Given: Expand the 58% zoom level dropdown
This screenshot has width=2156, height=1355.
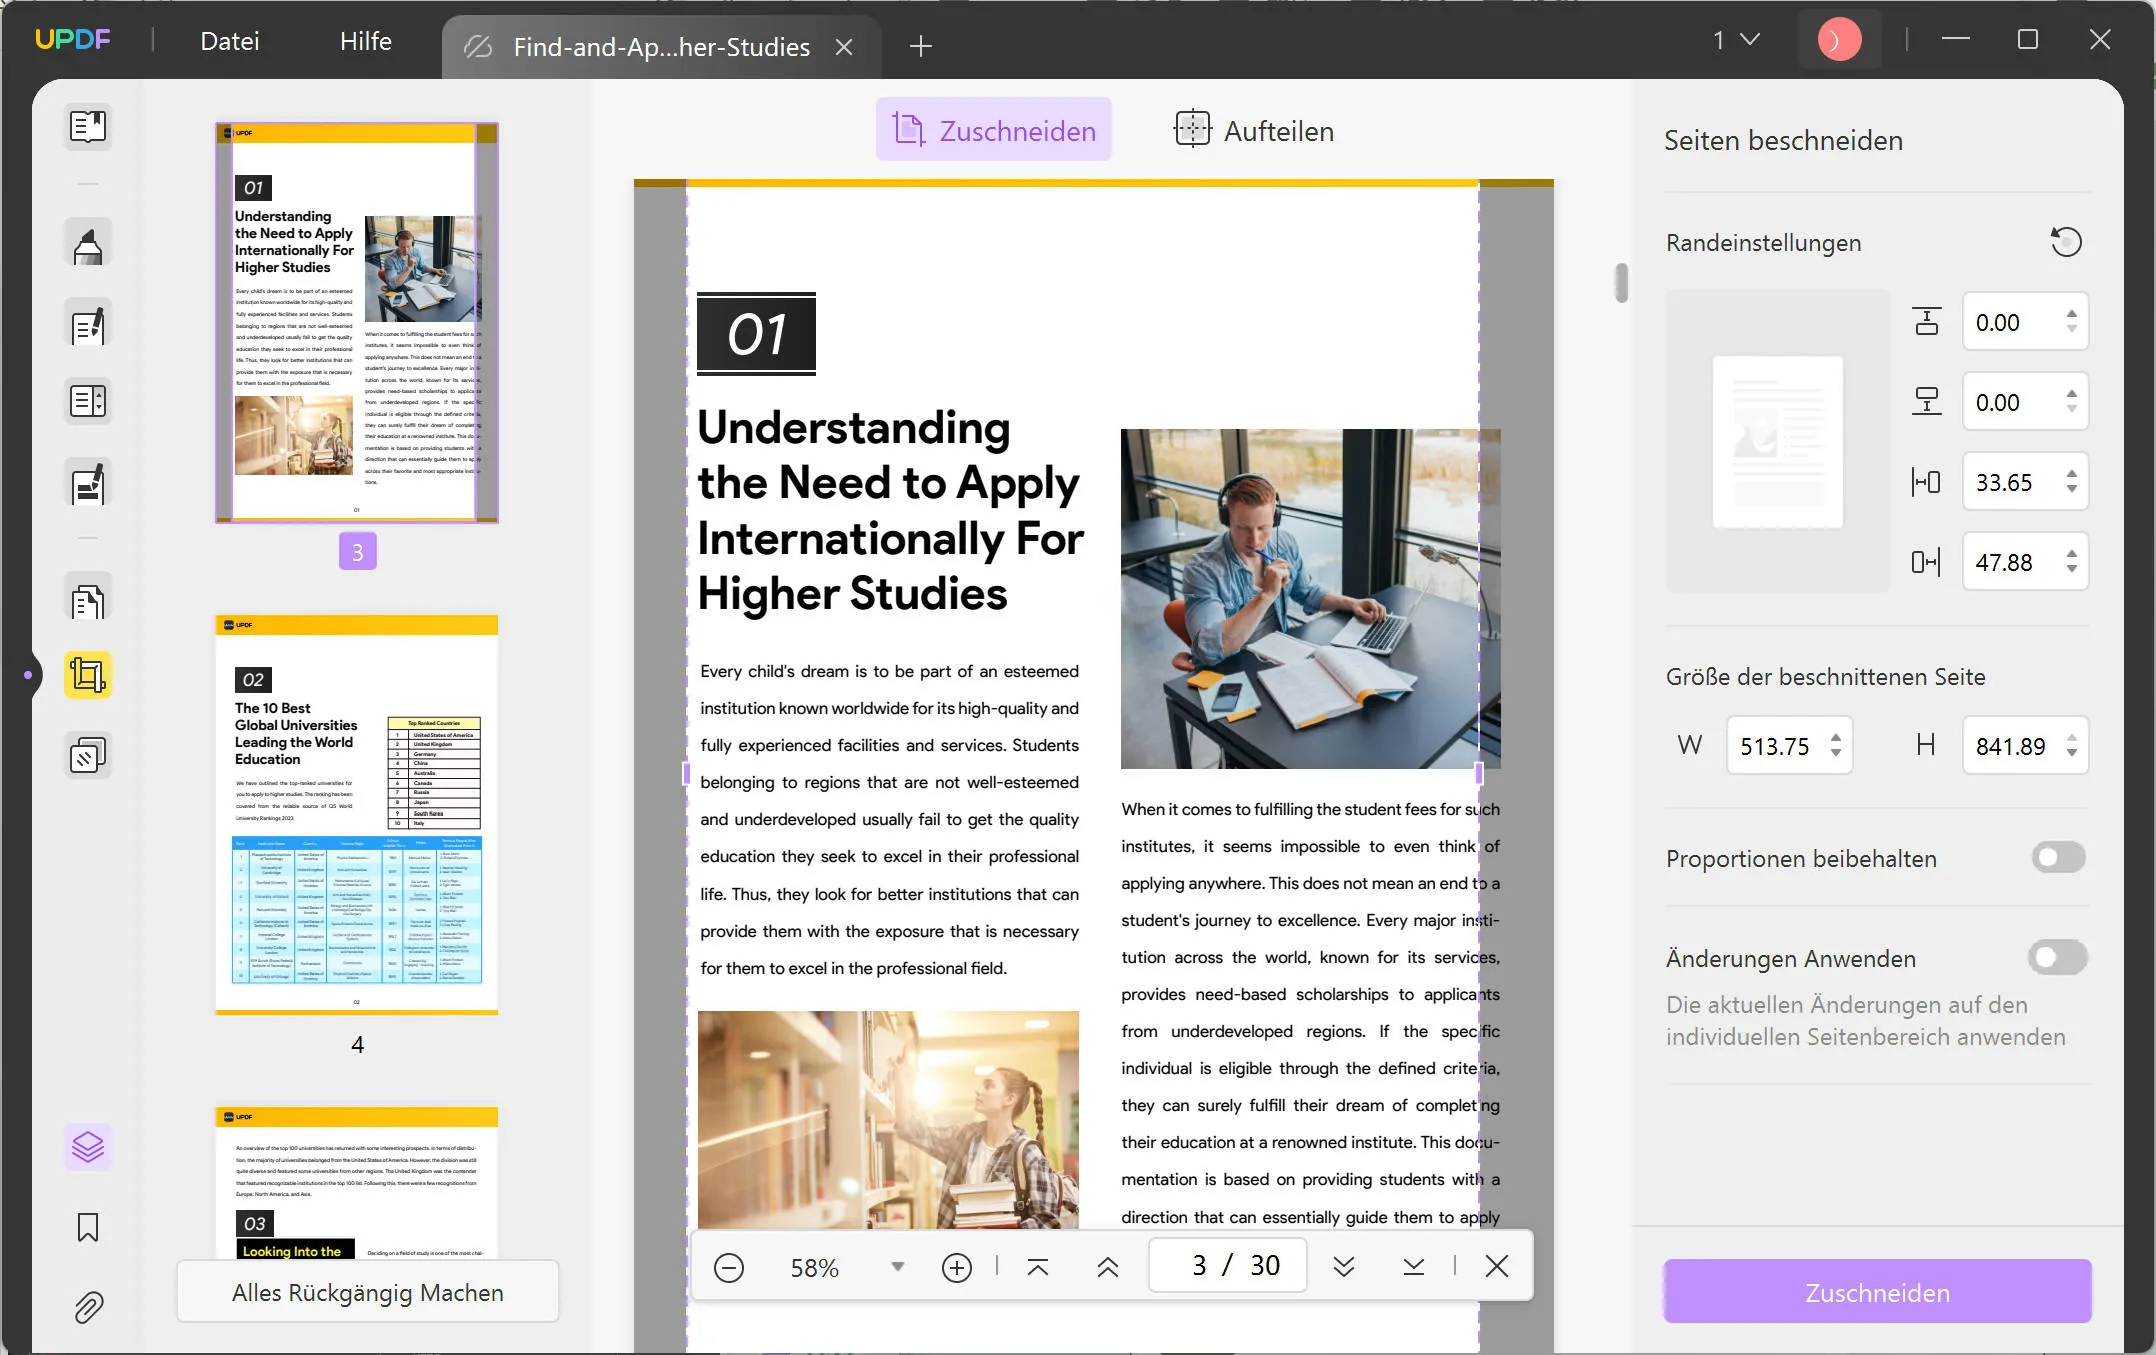Looking at the screenshot, I should point(897,1267).
